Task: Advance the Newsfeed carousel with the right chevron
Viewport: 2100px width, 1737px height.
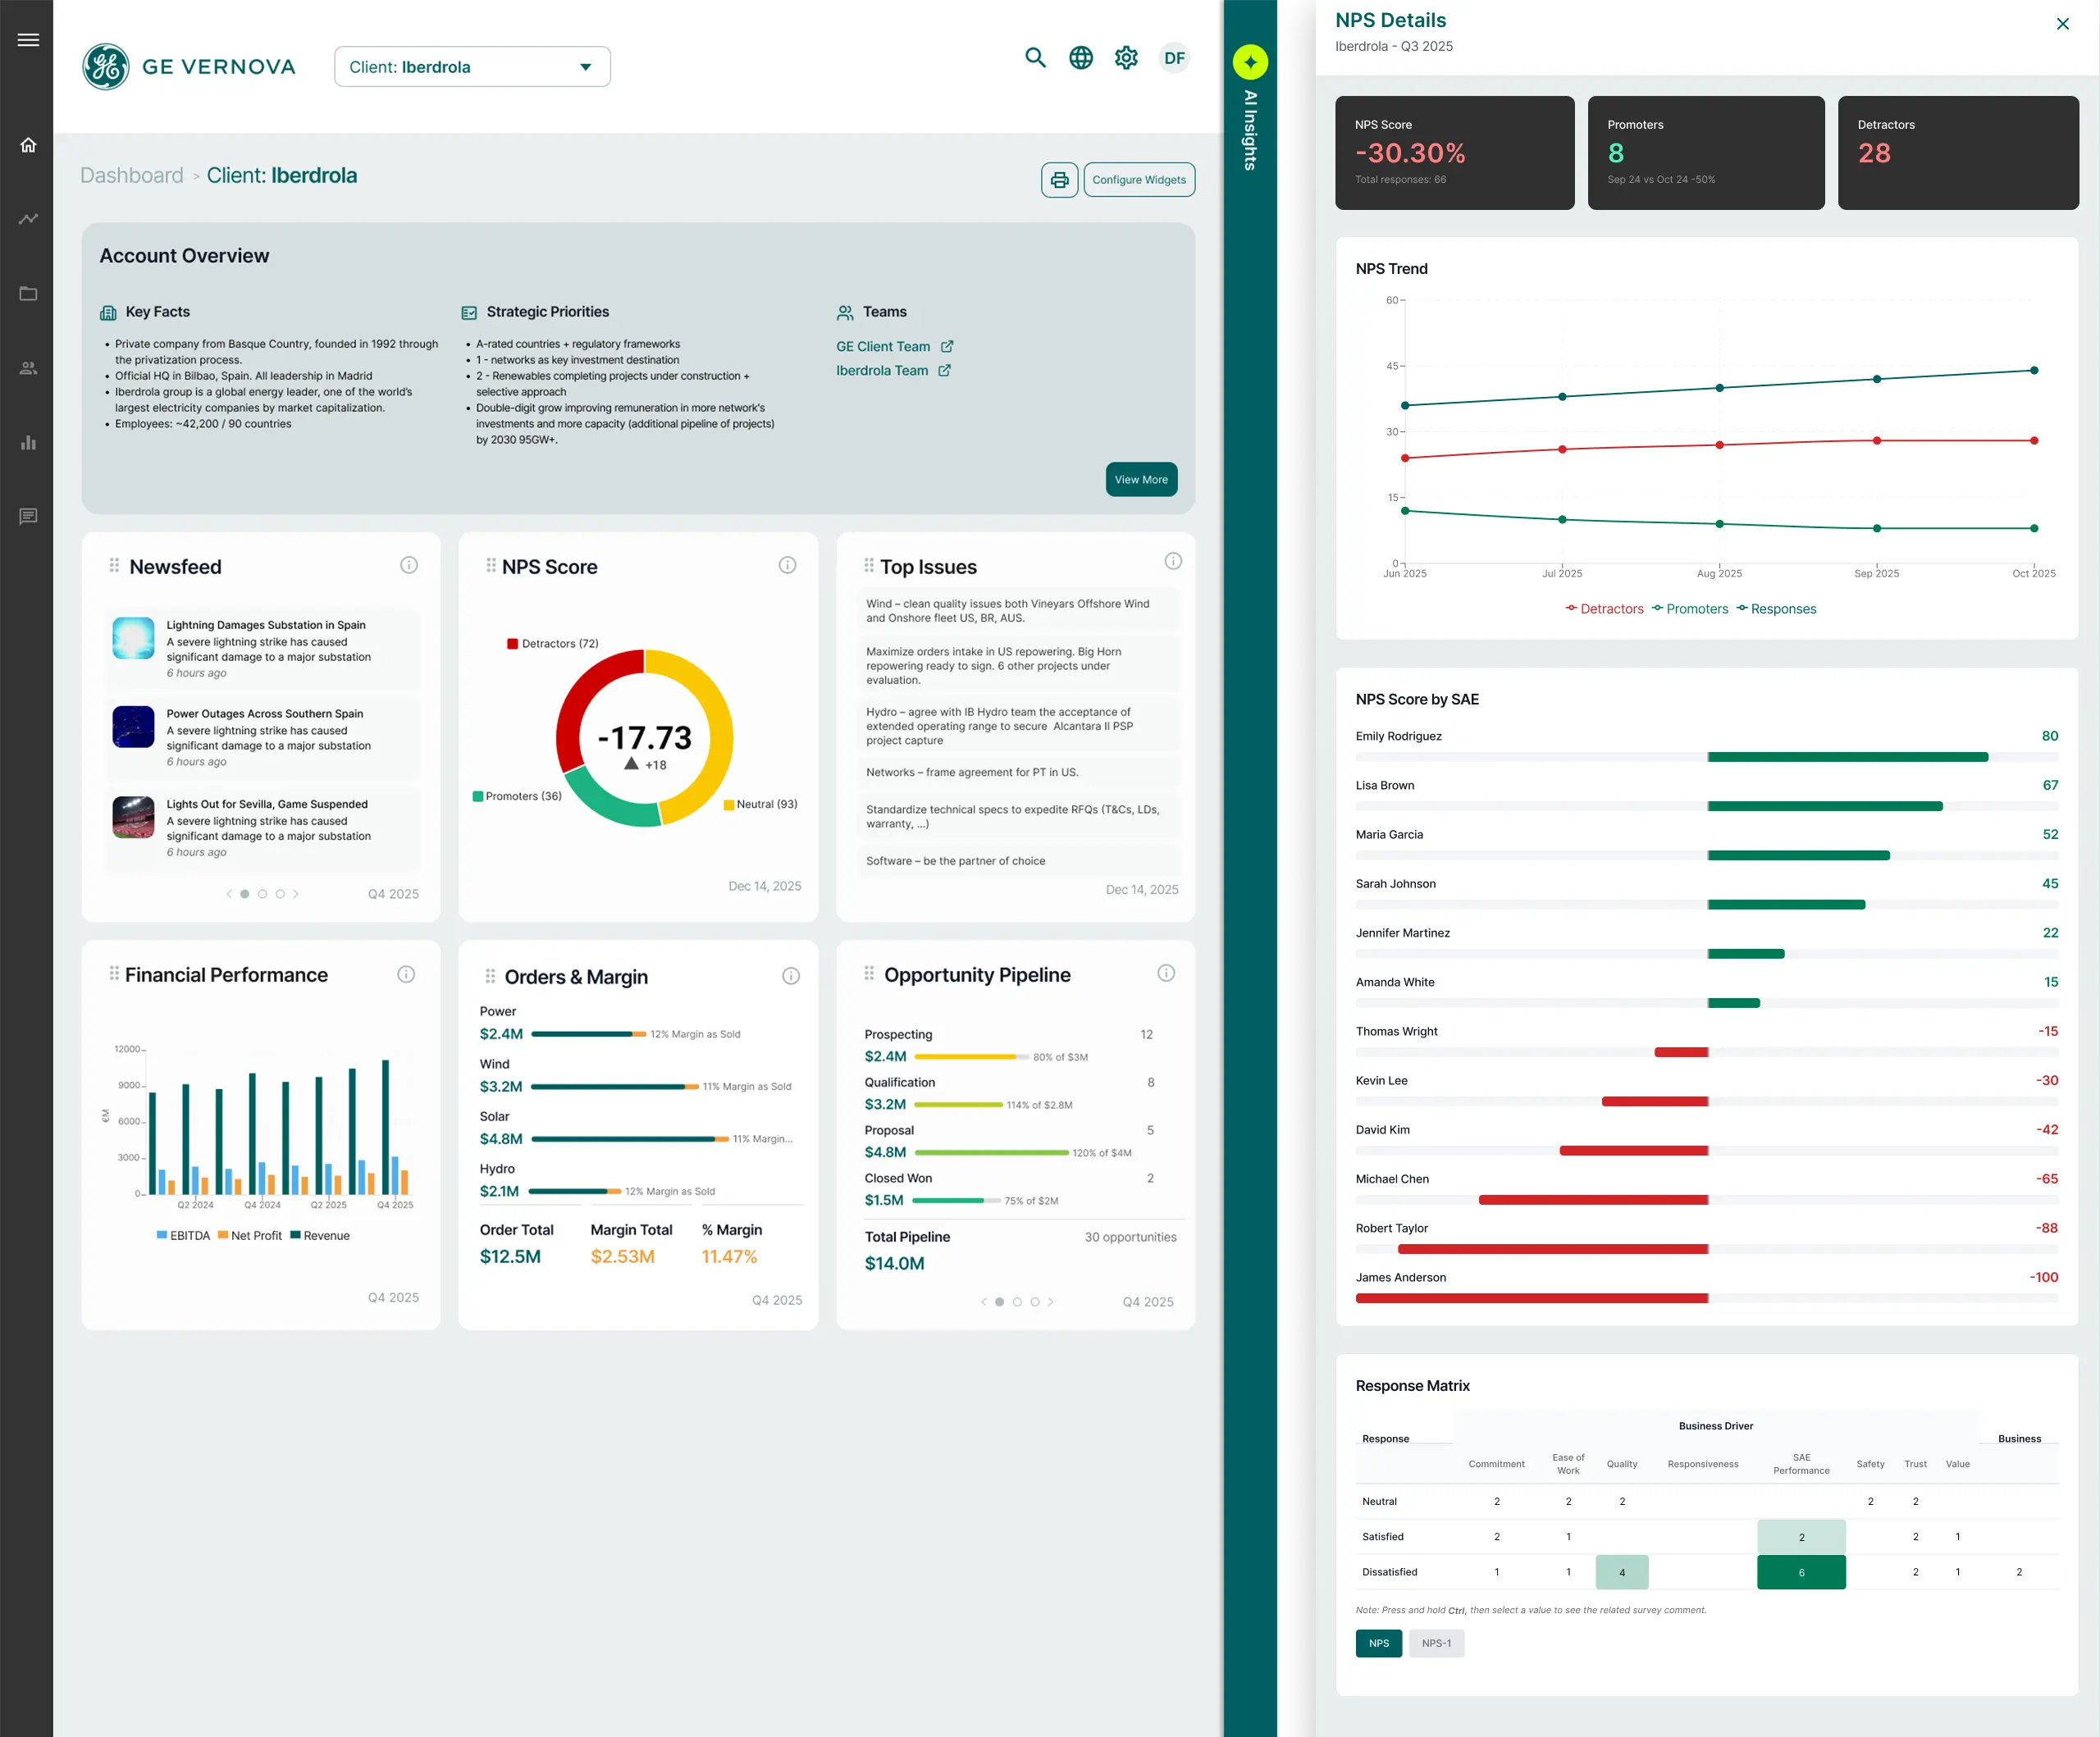Action: [296, 894]
